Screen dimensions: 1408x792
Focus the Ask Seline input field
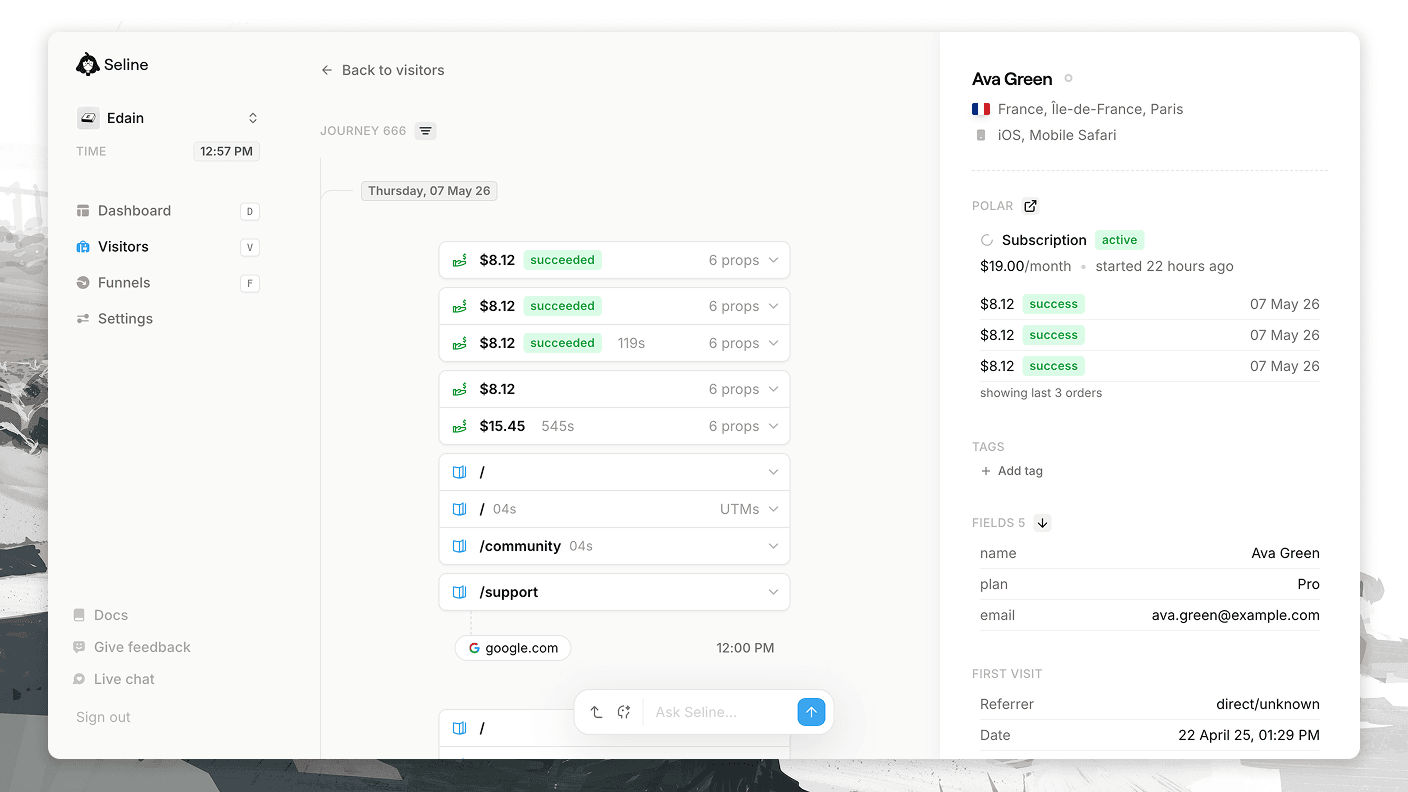coord(720,712)
